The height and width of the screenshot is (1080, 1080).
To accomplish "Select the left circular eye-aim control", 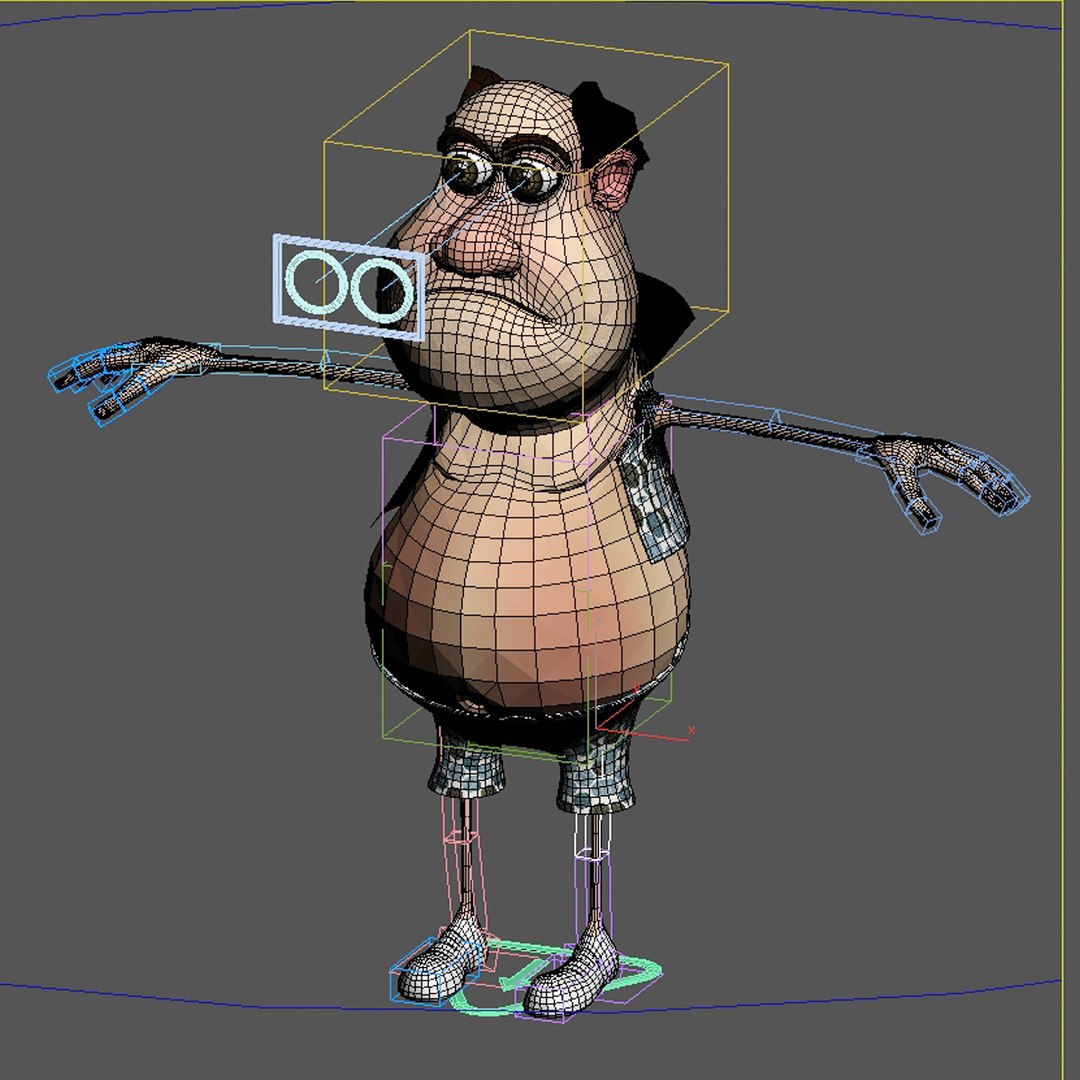I will point(317,280).
